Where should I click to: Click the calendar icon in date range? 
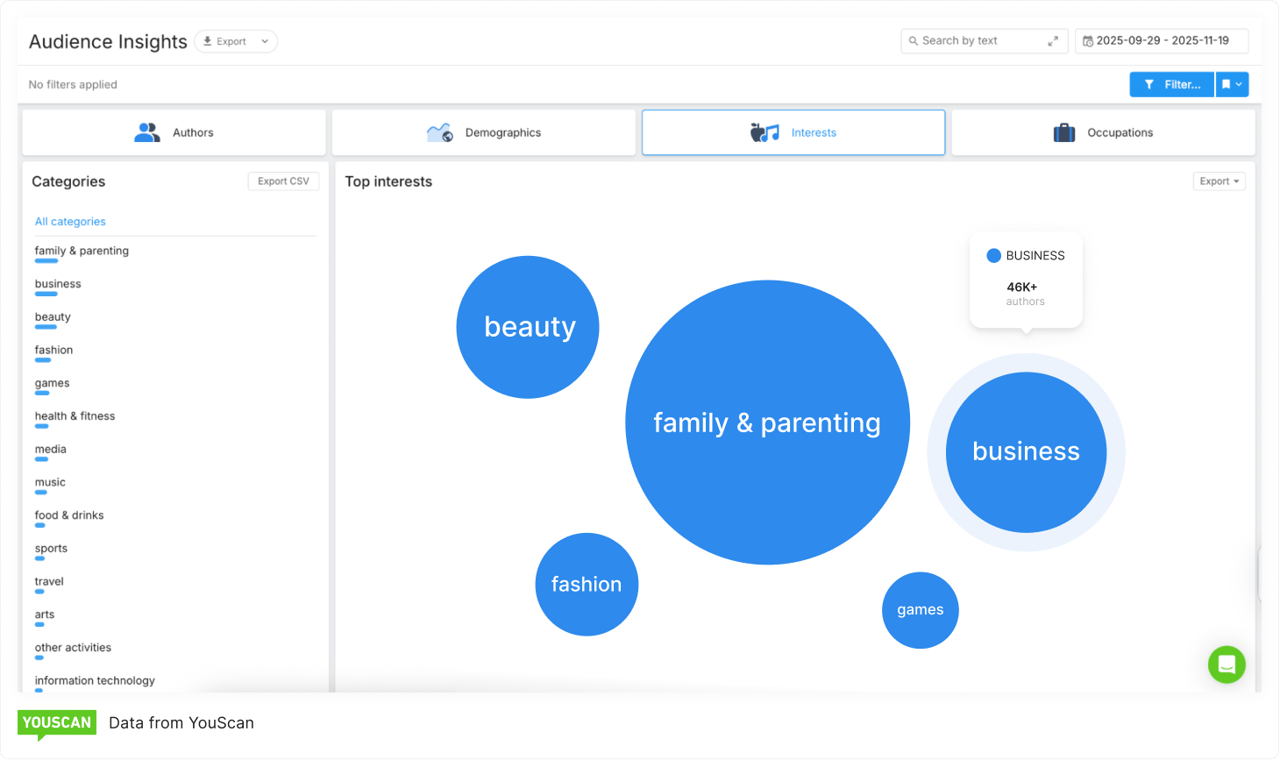click(1088, 41)
